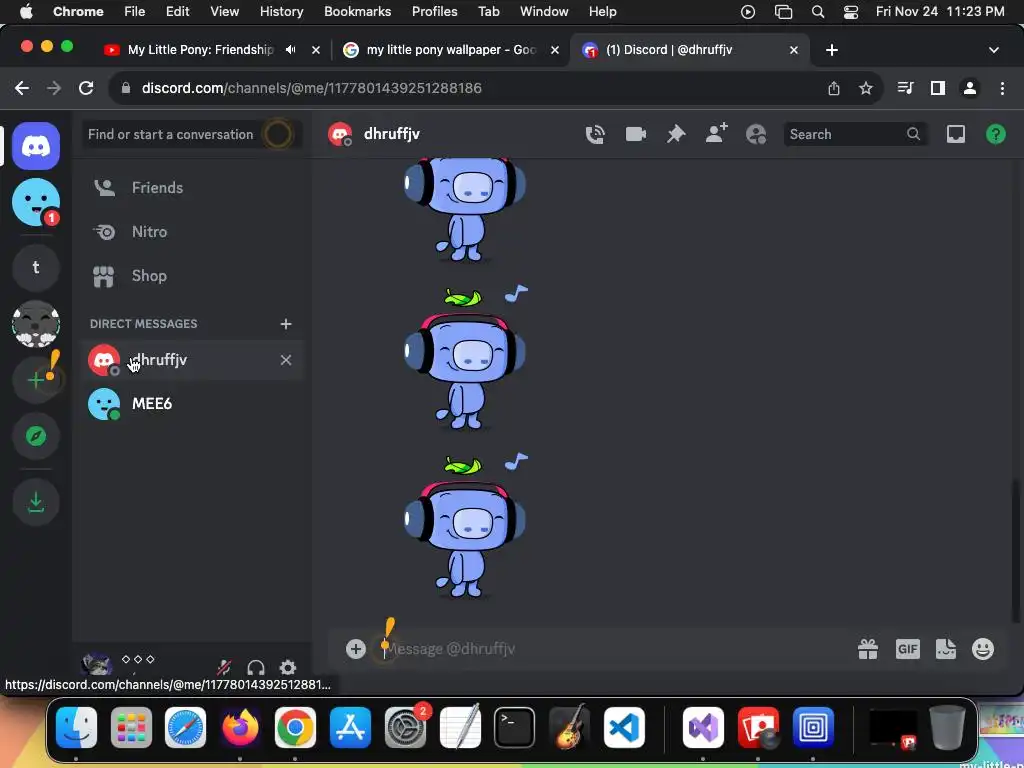This screenshot has height=768, width=1024.
Task: Open Chrome three-dot menu
Action: pyautogui.click(x=1002, y=88)
